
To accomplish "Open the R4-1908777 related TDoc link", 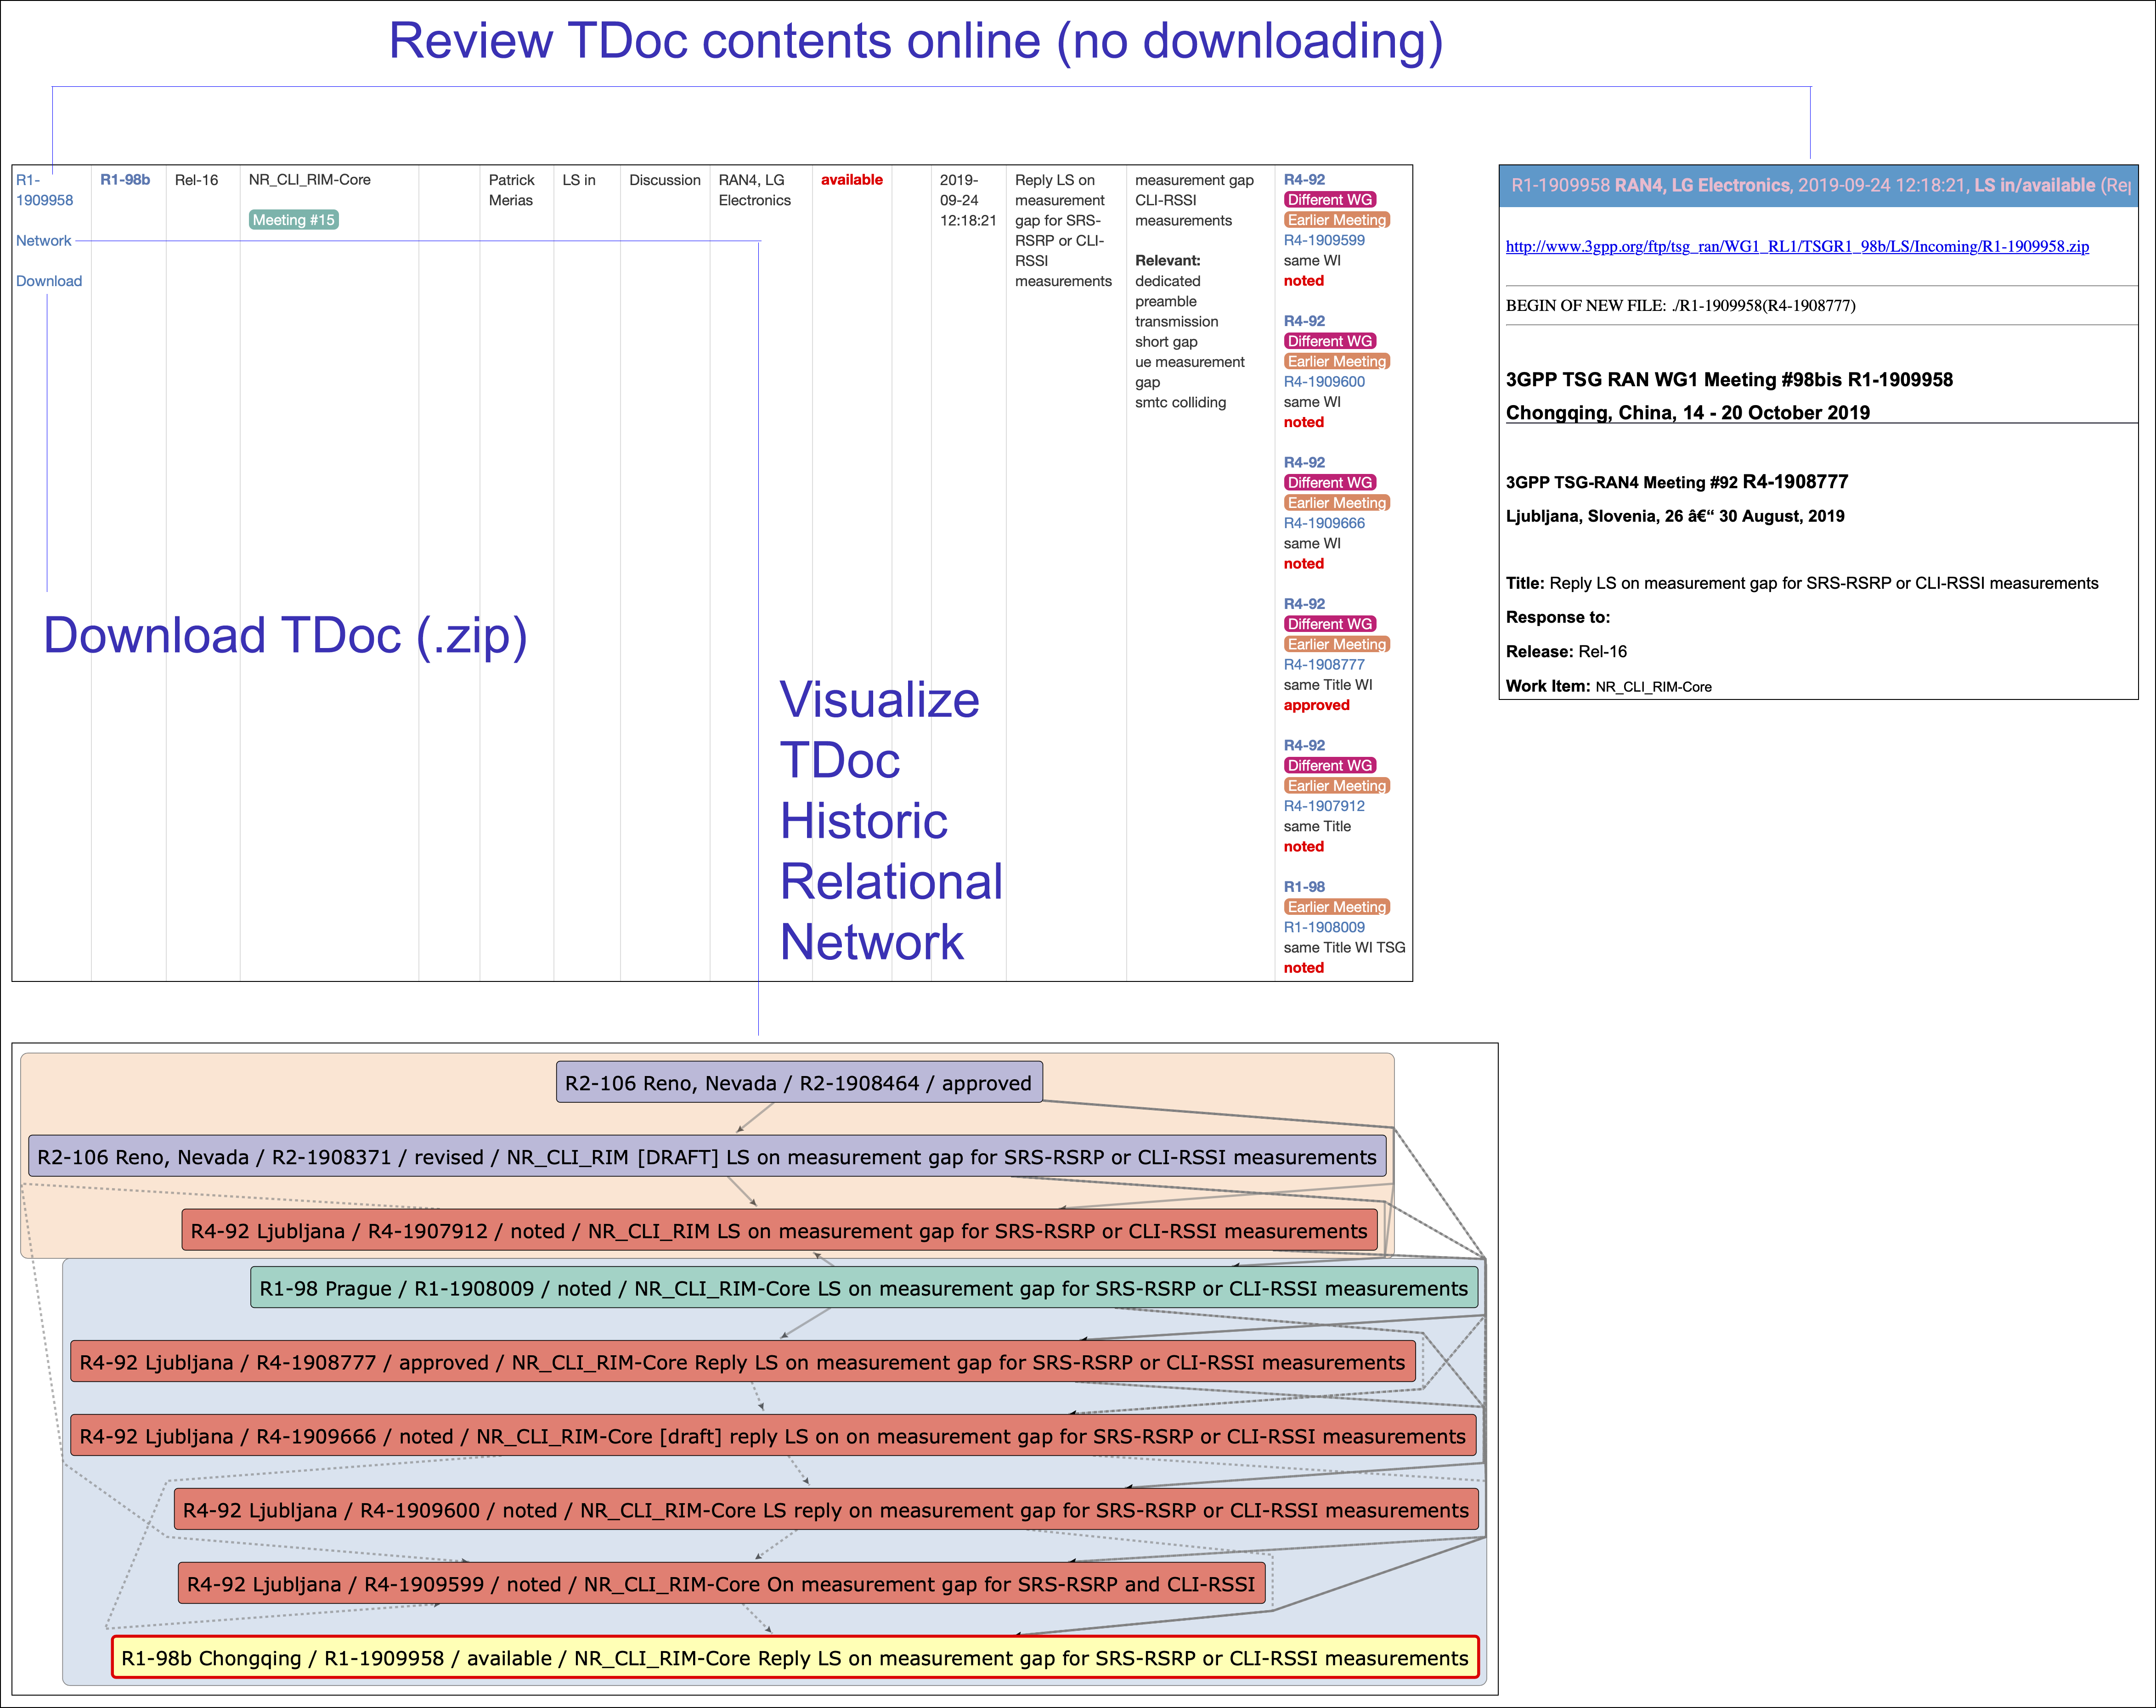I will [x=1324, y=664].
